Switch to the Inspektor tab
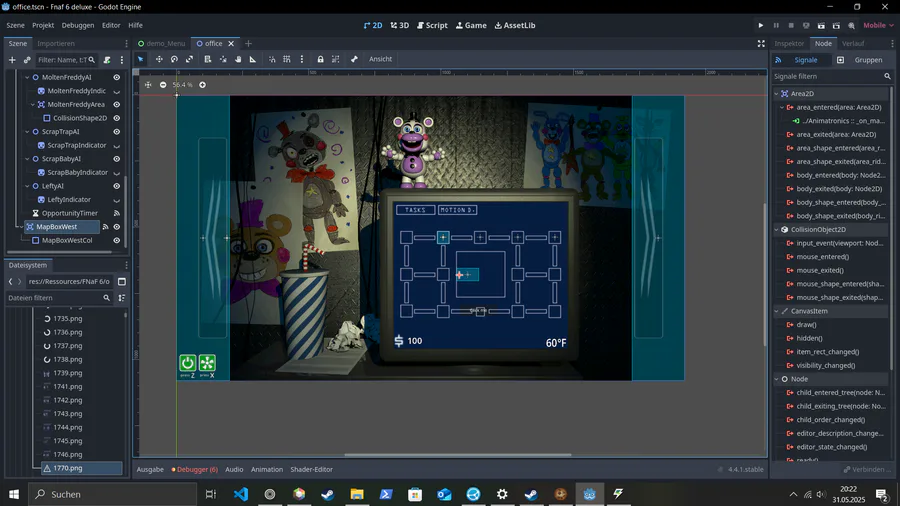This screenshot has height=506, width=900. [x=789, y=44]
